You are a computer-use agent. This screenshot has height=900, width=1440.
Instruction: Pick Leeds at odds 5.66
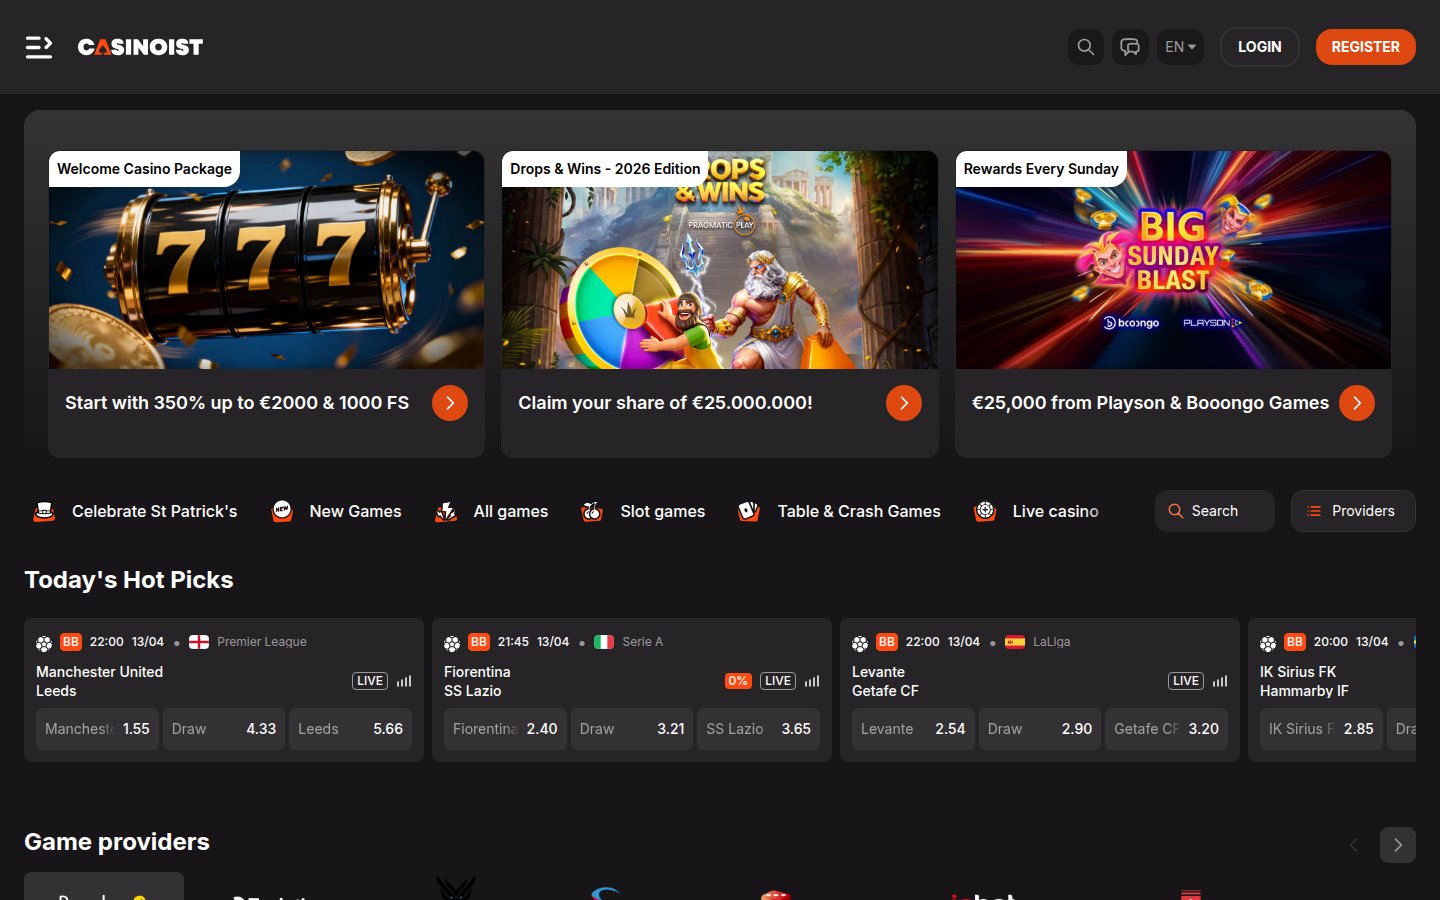351,729
